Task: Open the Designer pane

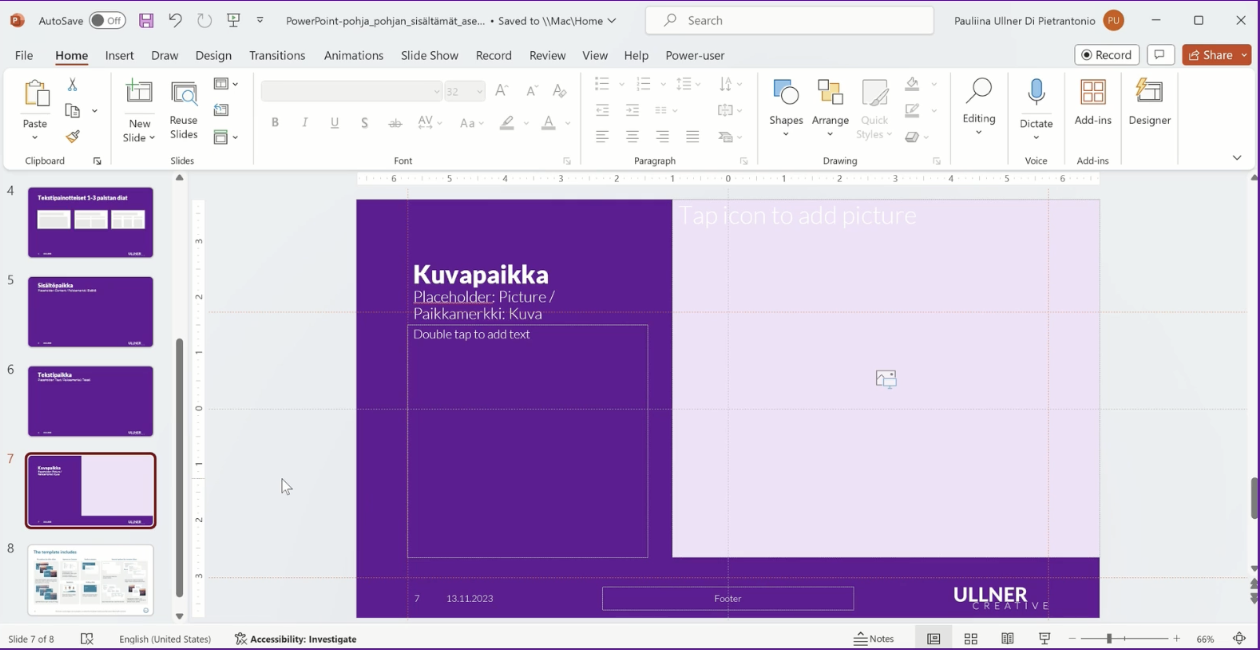Action: (x=1149, y=104)
